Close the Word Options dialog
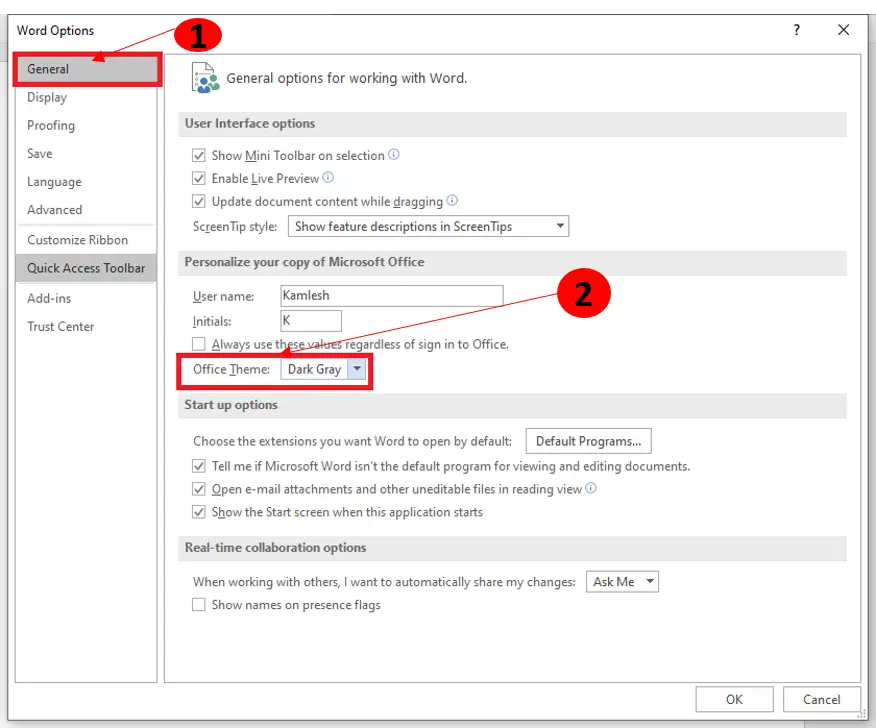 click(844, 30)
